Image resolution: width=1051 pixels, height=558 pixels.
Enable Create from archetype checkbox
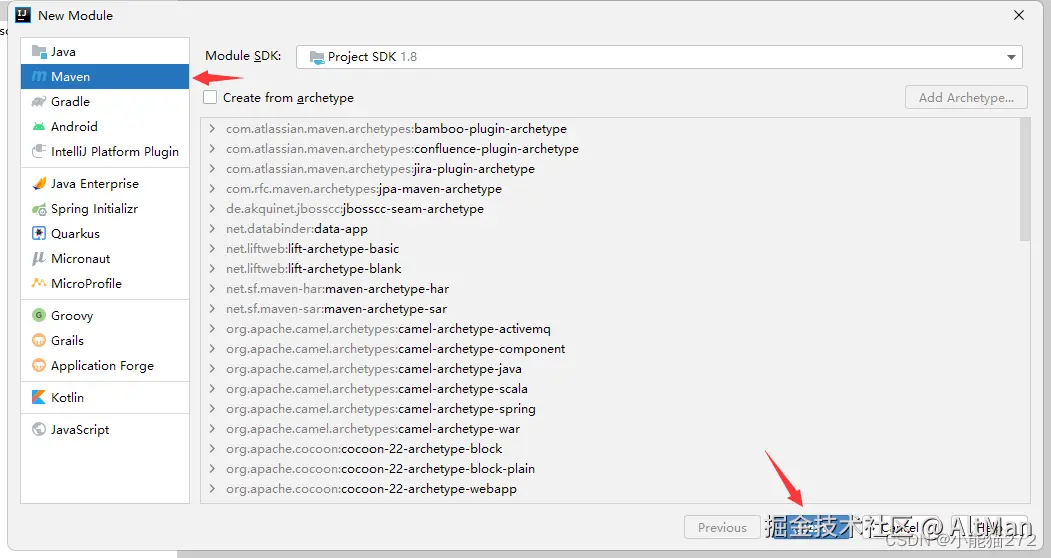click(210, 97)
